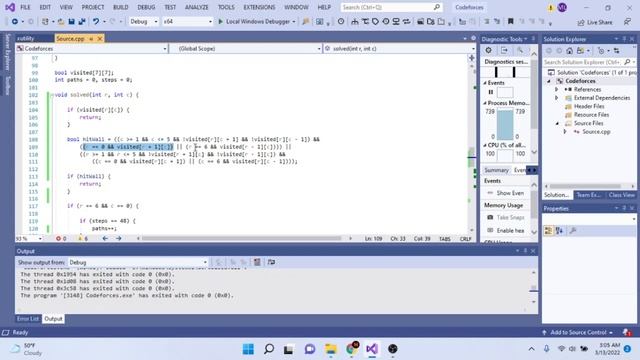
Task: Expand the References node
Action: 556,89
